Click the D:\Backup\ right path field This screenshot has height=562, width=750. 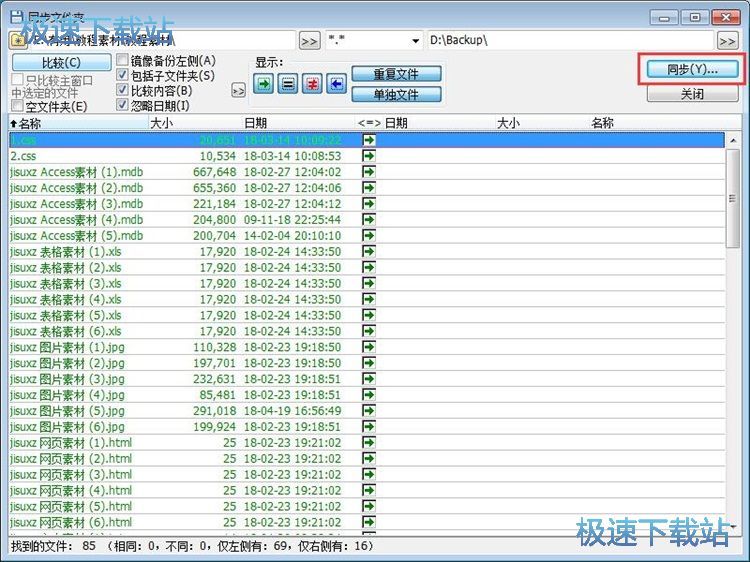click(x=570, y=41)
